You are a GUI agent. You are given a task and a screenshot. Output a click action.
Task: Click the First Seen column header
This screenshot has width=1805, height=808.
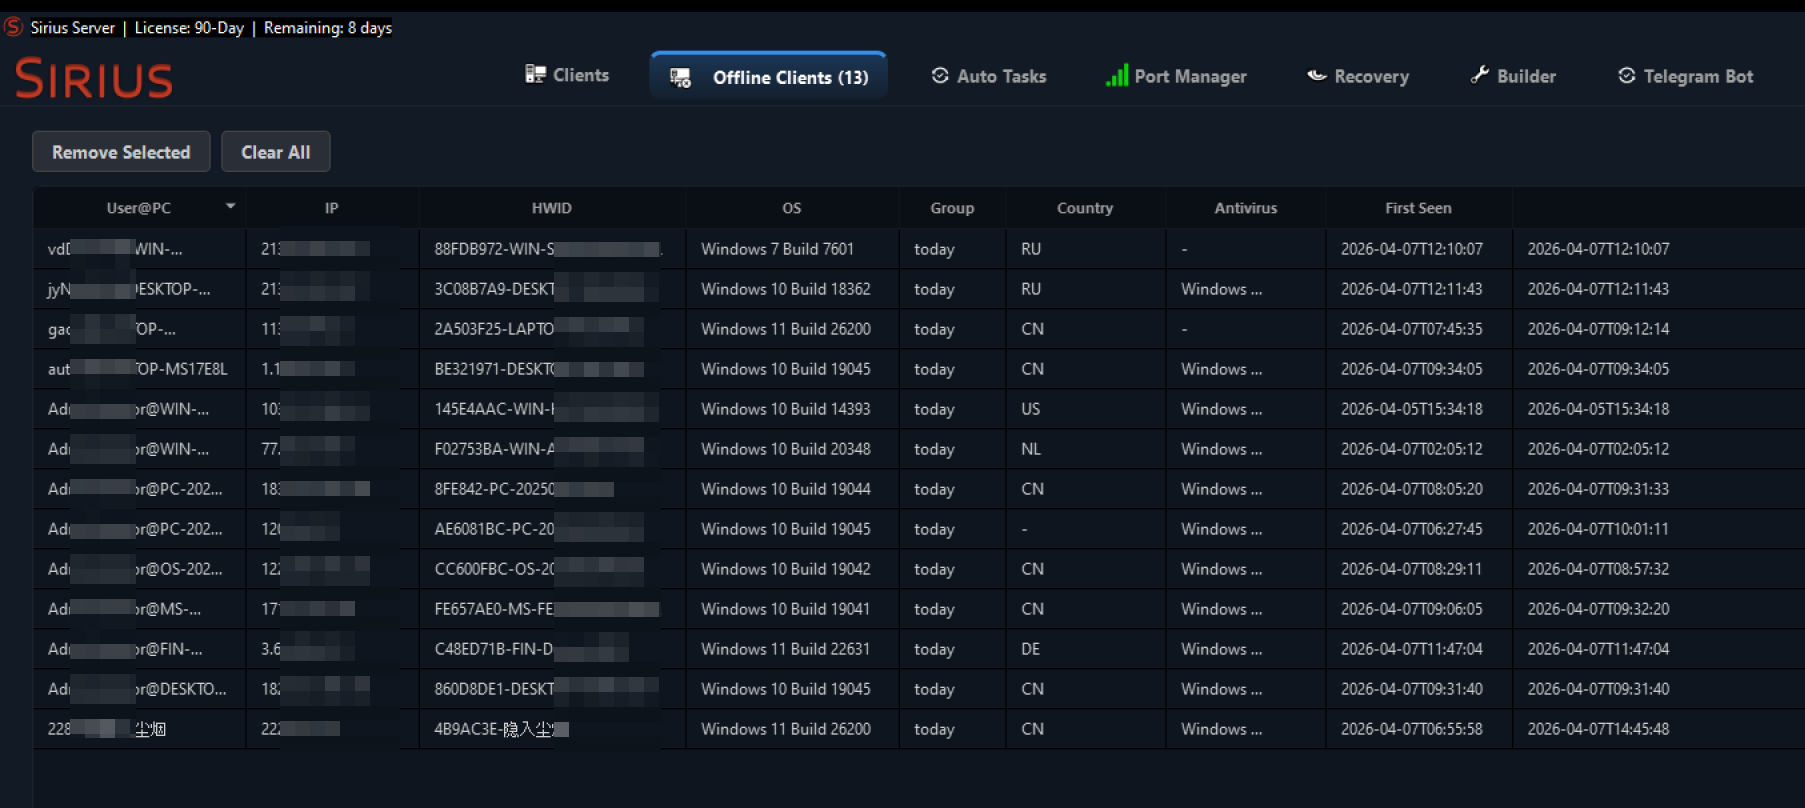(x=1418, y=208)
